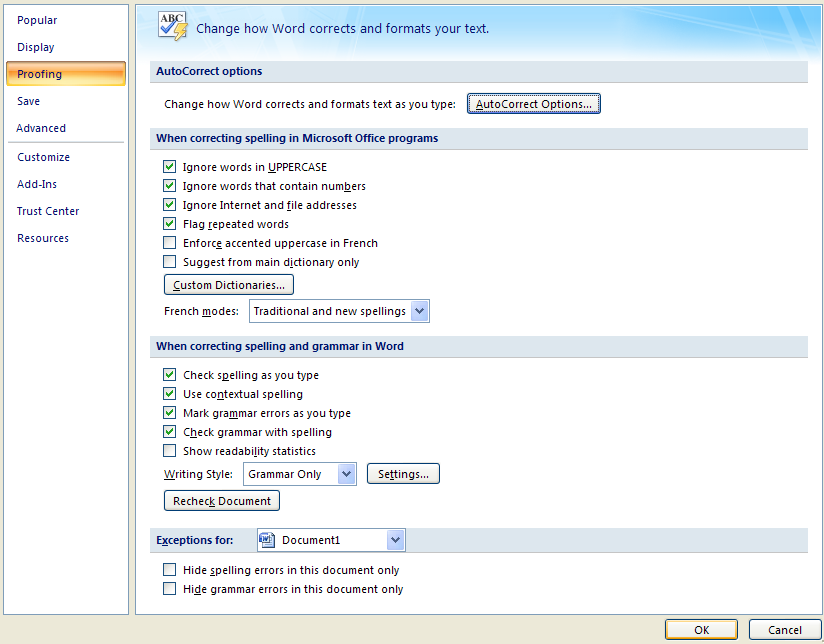Image resolution: width=824 pixels, height=644 pixels.
Task: Uncheck Check grammar with spelling
Action: click(169, 432)
